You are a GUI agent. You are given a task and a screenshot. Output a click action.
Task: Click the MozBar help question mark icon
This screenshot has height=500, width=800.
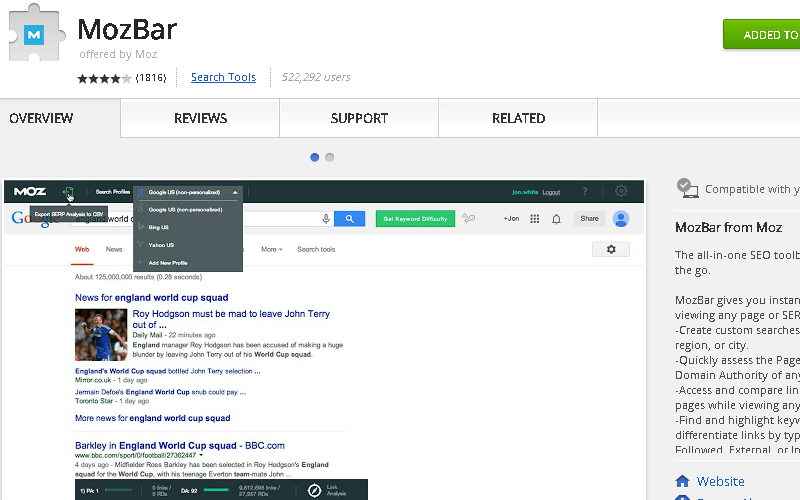[585, 191]
